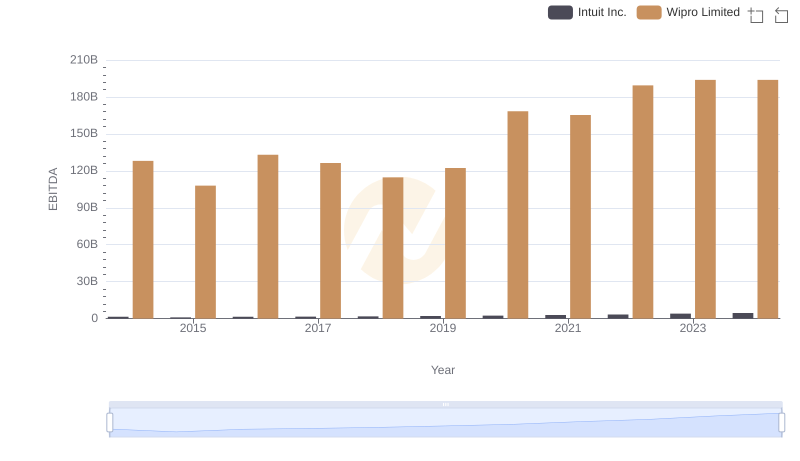Click the tallest Wipro bar for 2024
Screen dimensions: 800x461
click(x=768, y=199)
